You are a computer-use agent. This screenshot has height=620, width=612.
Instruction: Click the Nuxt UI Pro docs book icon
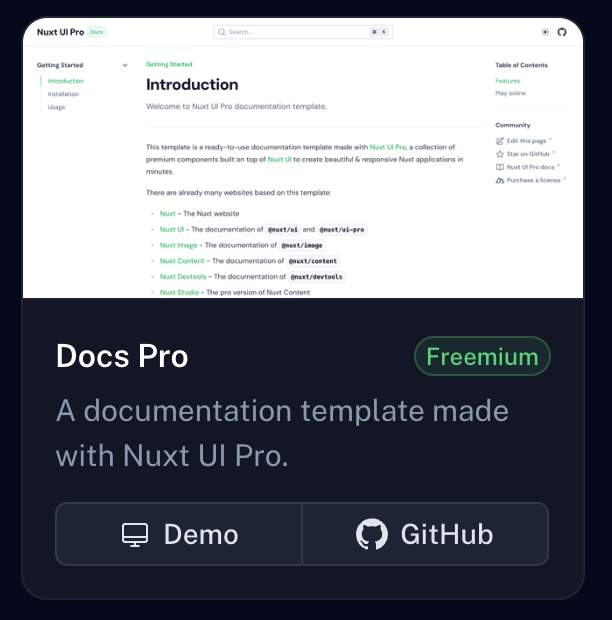click(500, 167)
